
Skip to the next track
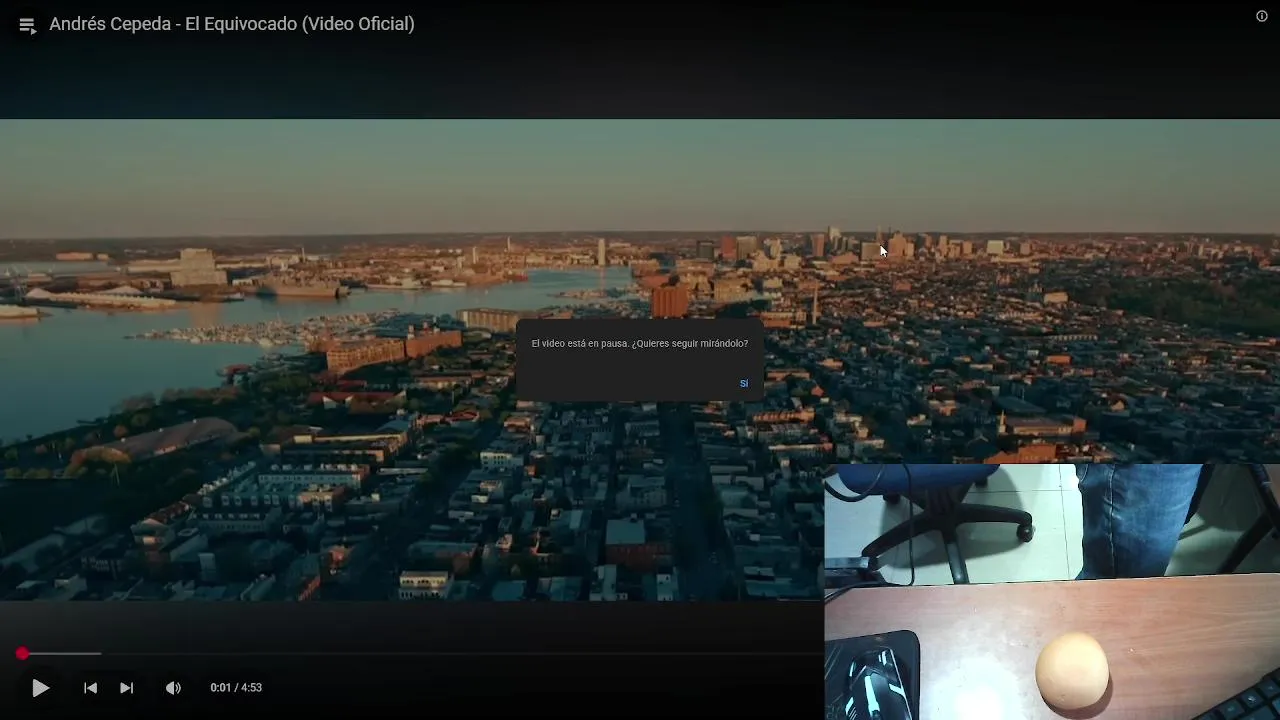coord(126,688)
